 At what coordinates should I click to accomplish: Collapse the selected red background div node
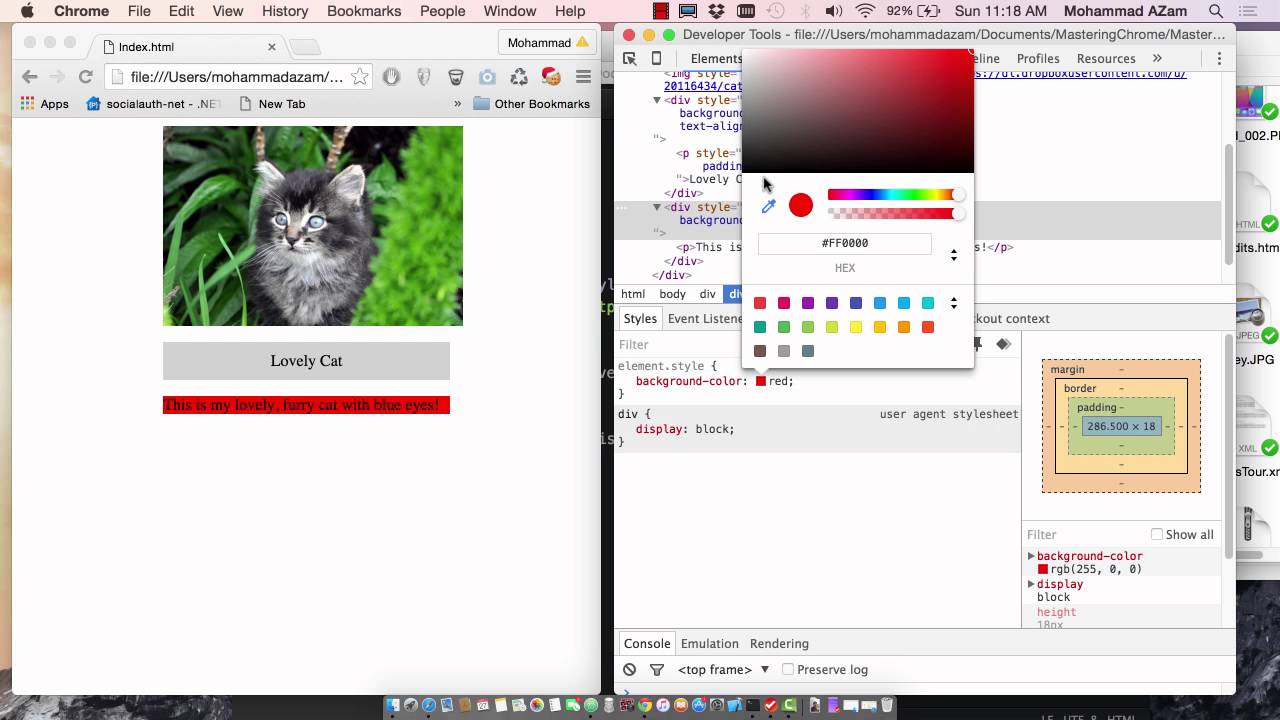tap(657, 207)
